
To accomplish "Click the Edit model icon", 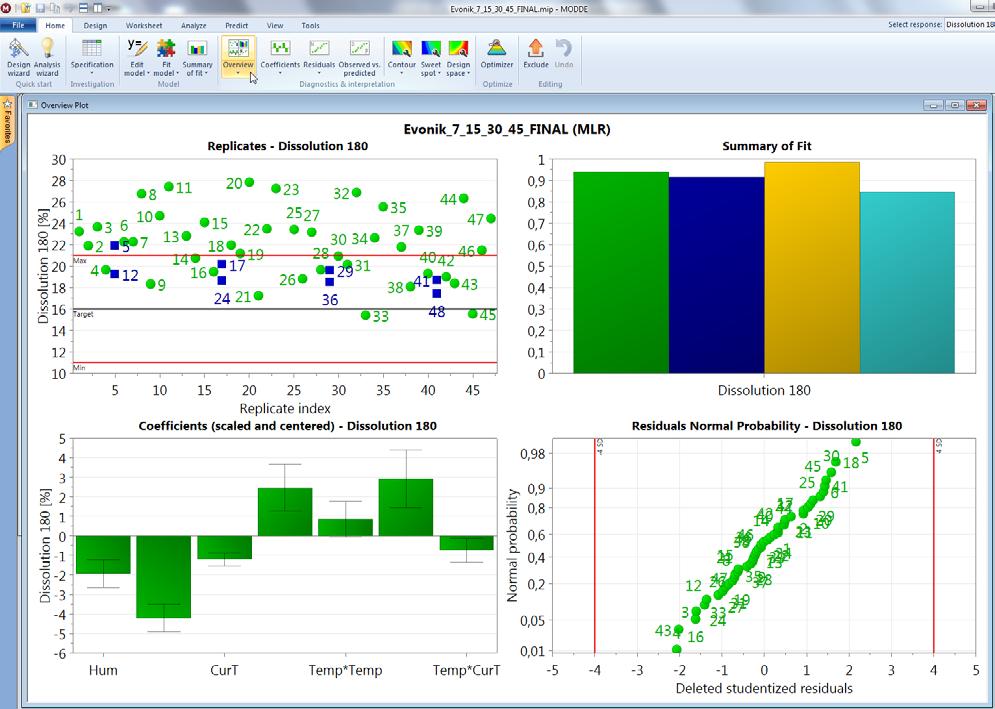I will 137,48.
